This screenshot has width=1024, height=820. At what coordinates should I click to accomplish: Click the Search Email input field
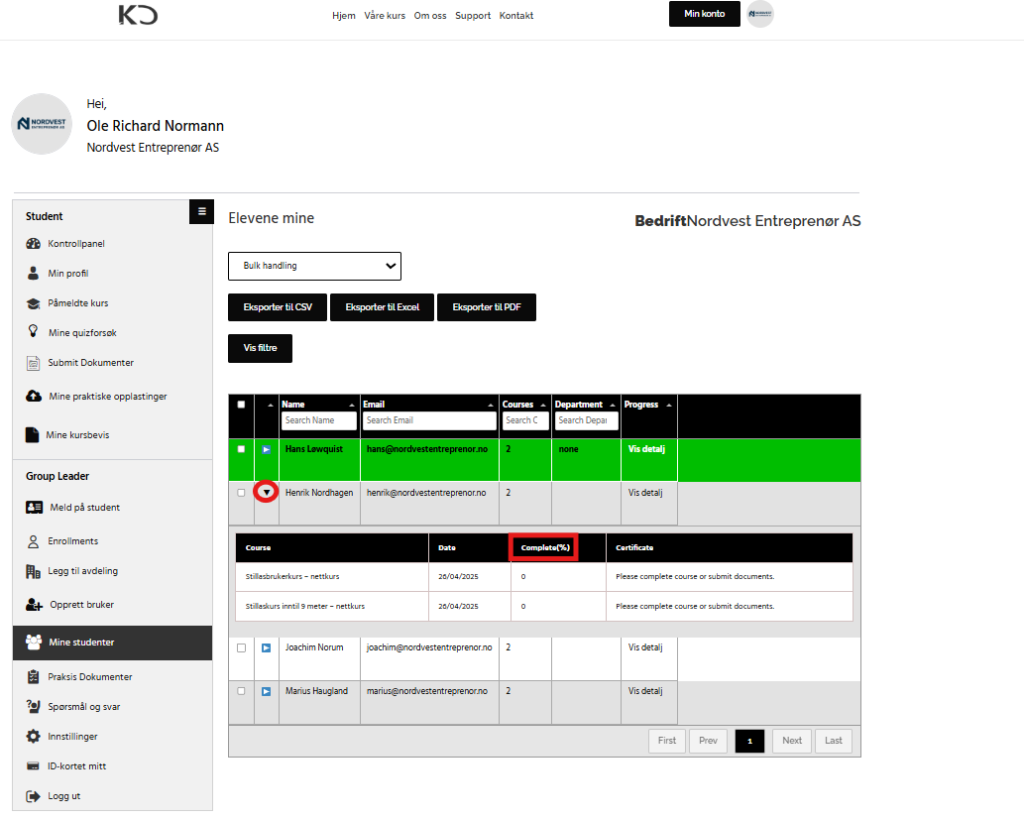click(428, 421)
